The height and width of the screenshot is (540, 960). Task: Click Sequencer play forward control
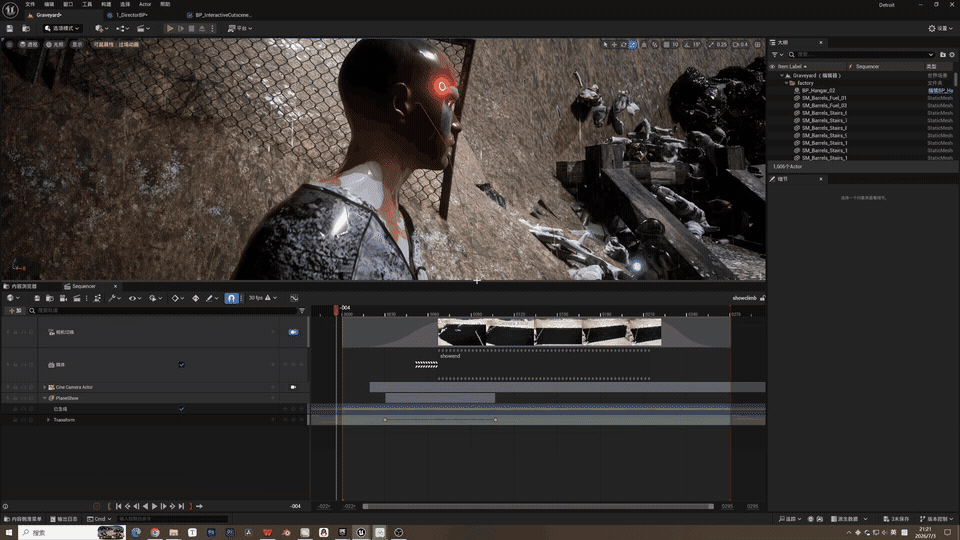coord(154,506)
